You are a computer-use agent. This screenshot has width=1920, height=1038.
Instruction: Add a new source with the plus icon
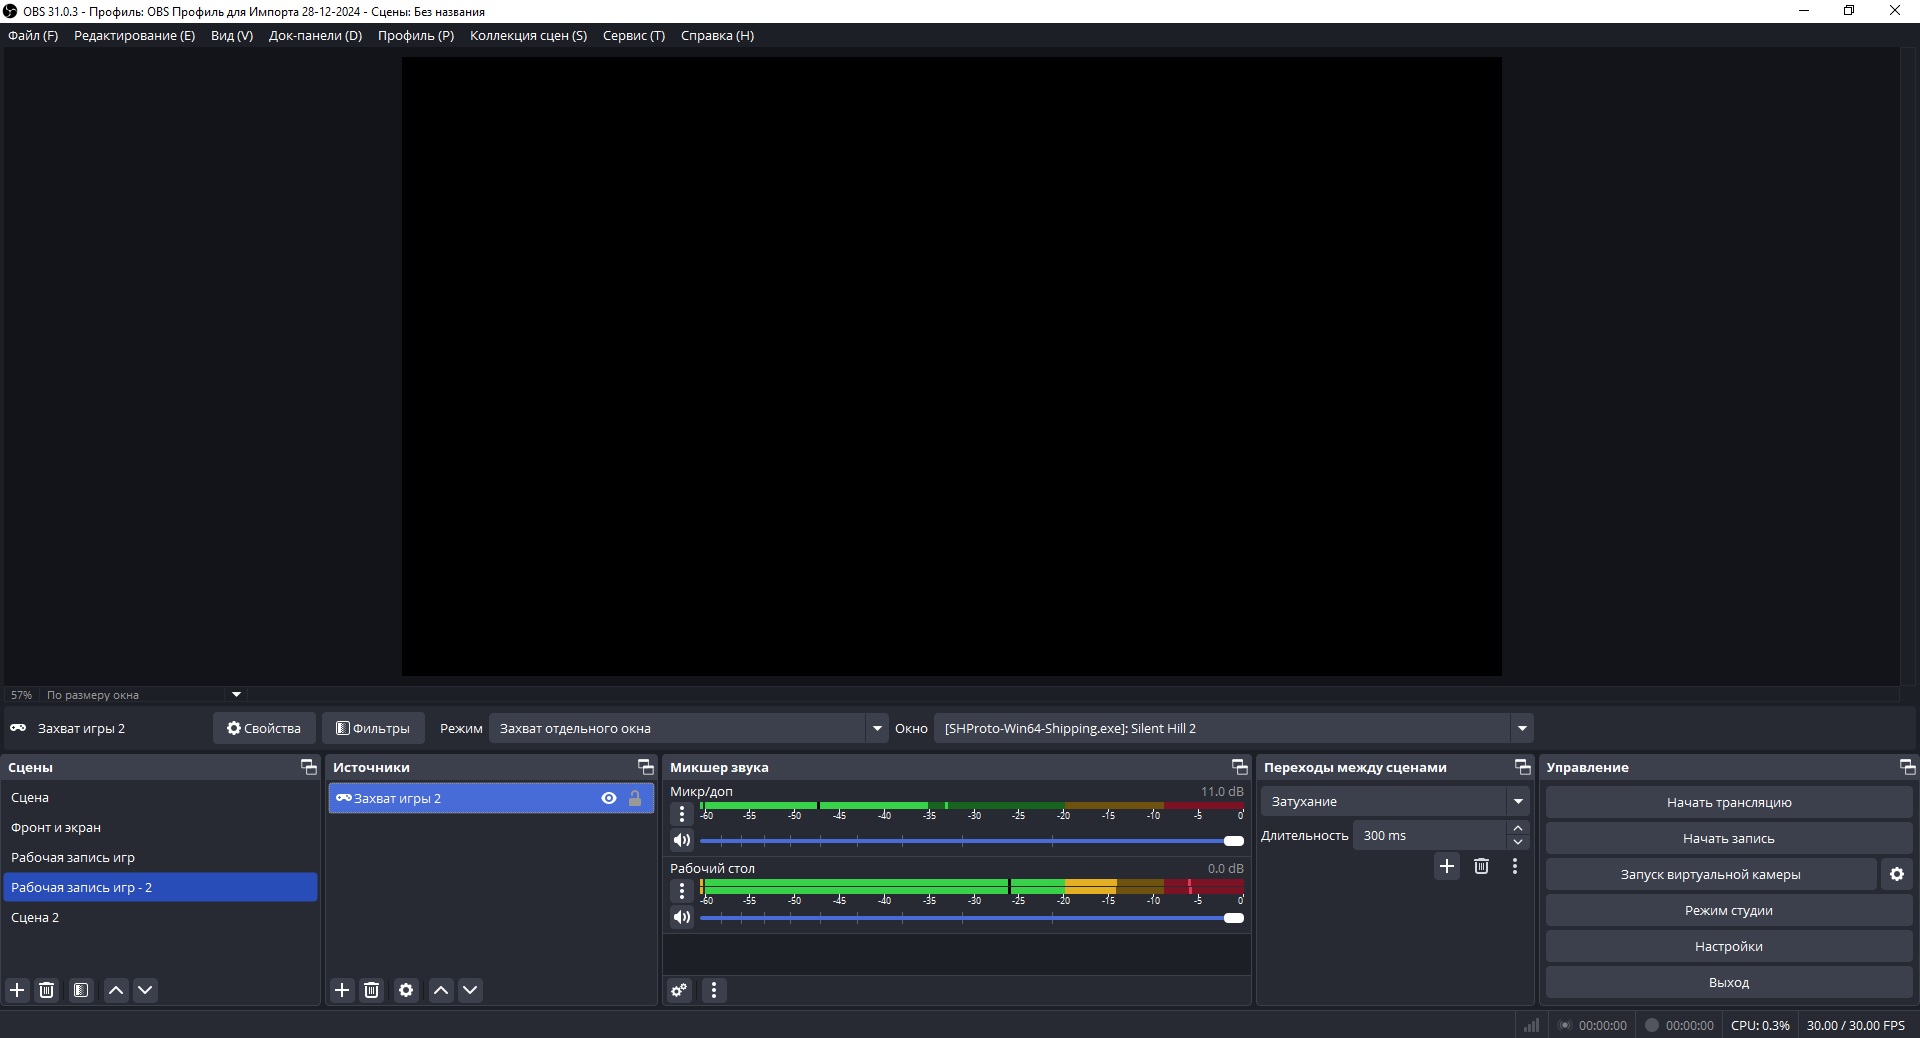point(342,990)
